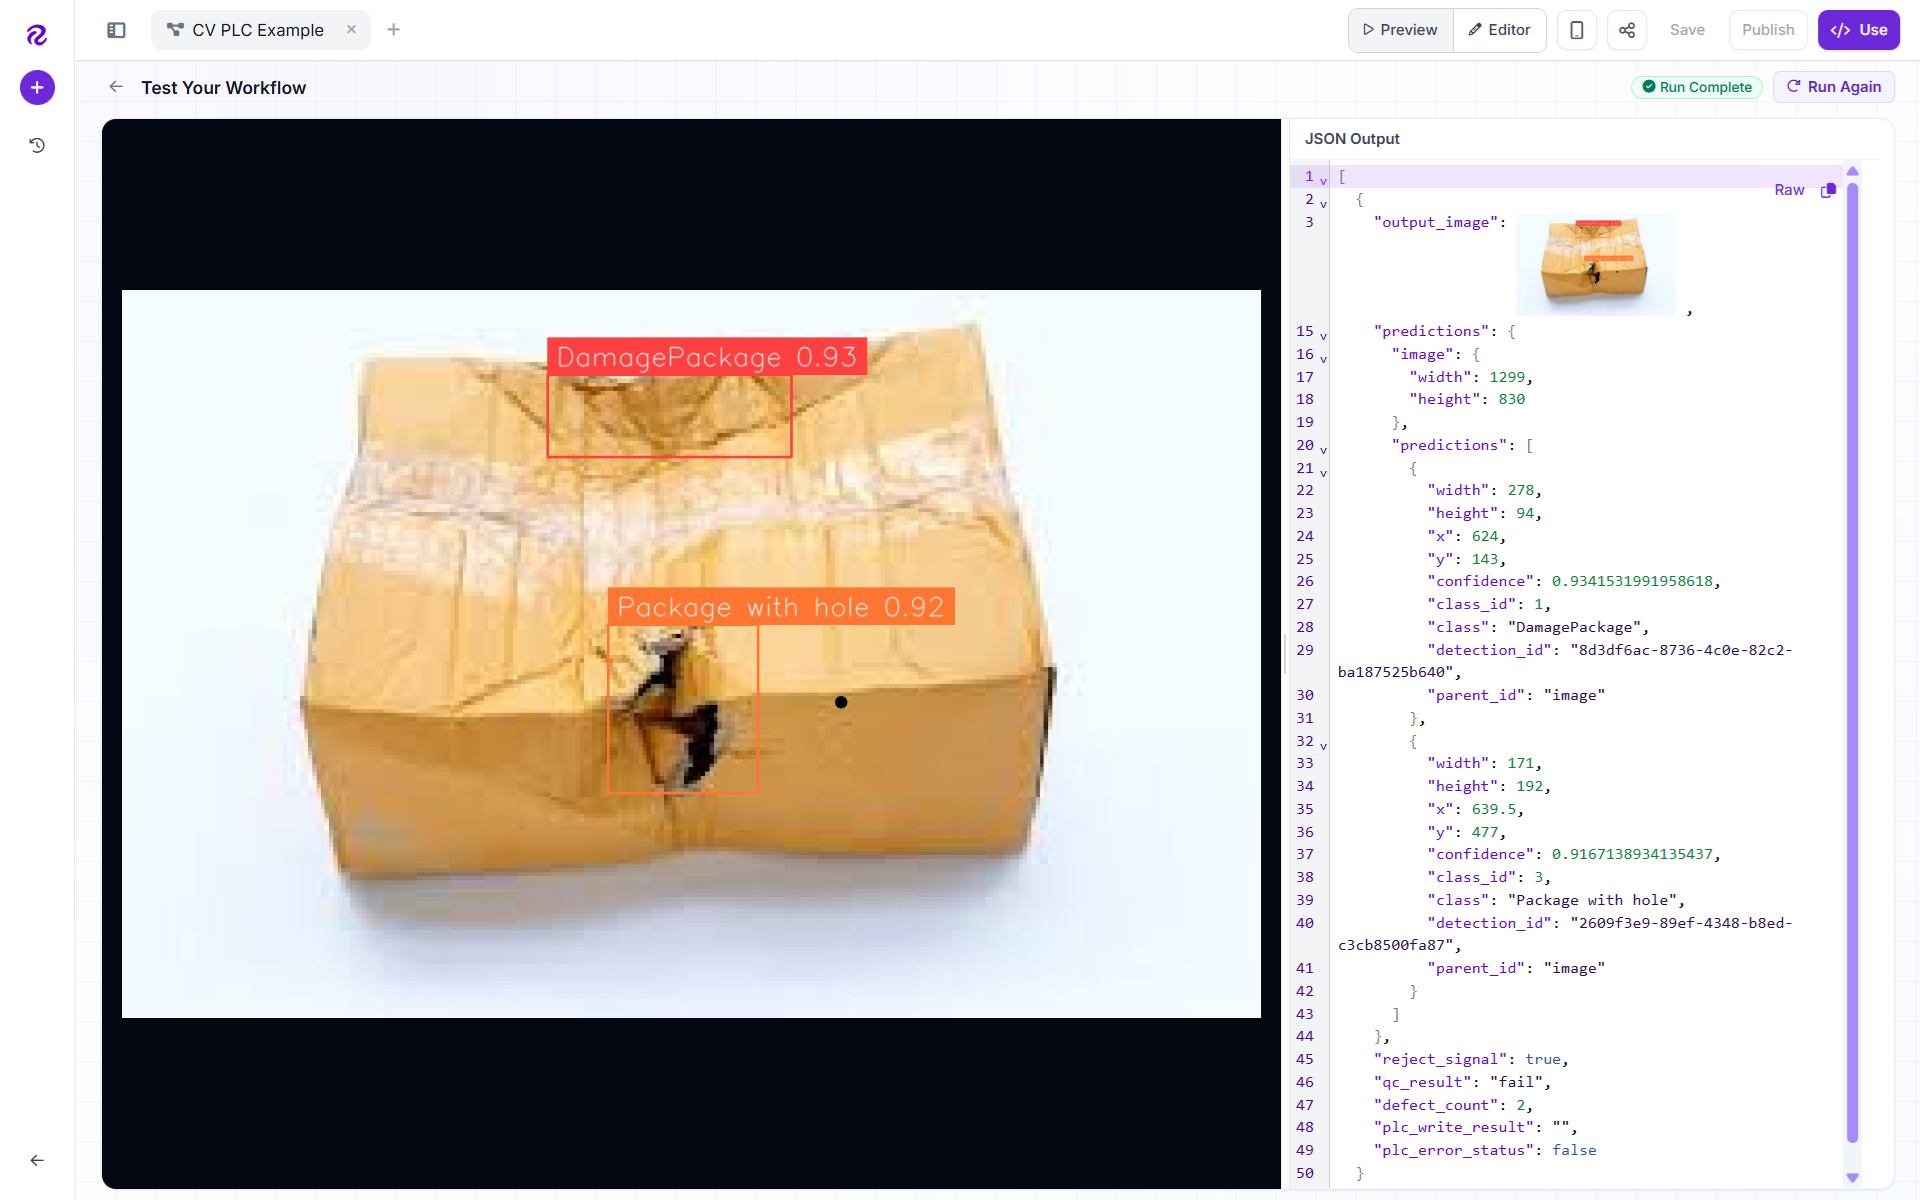The image size is (1920, 1200).
Task: Click the DamagePackage 0.93 detection label
Action: (x=707, y=357)
